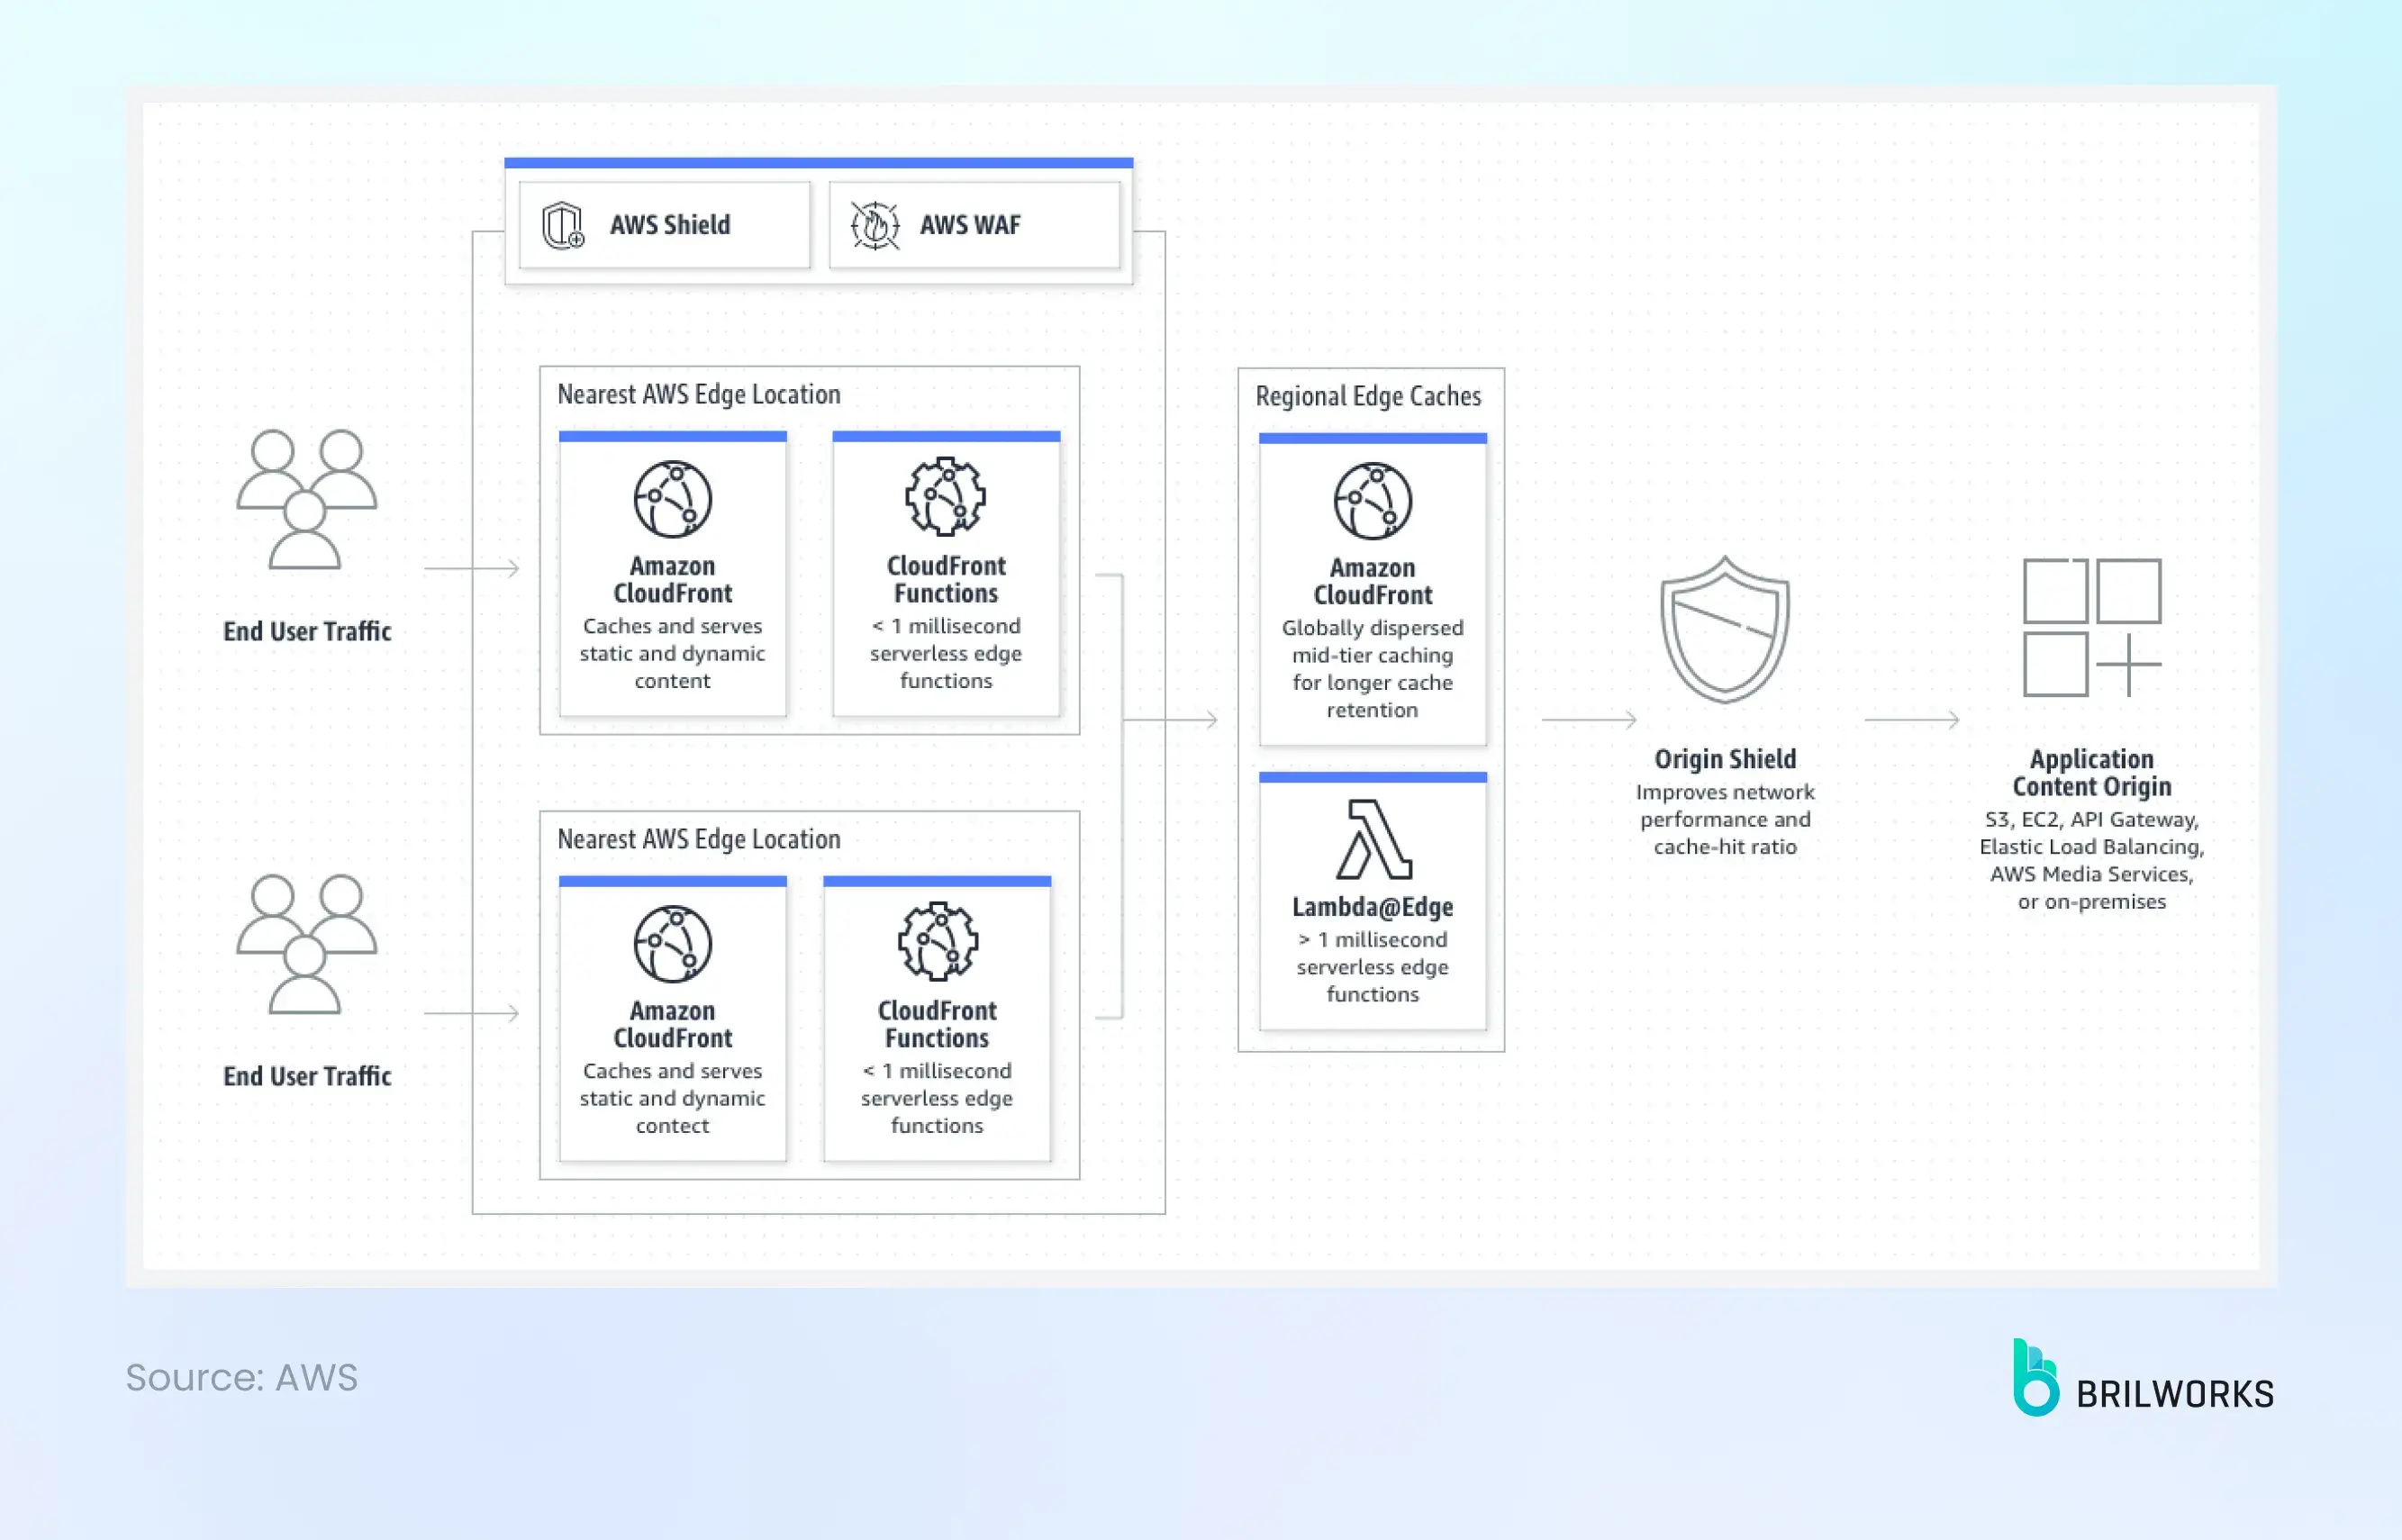
Task: Click the blue header bar above AWS Shield
Action: click(x=818, y=162)
